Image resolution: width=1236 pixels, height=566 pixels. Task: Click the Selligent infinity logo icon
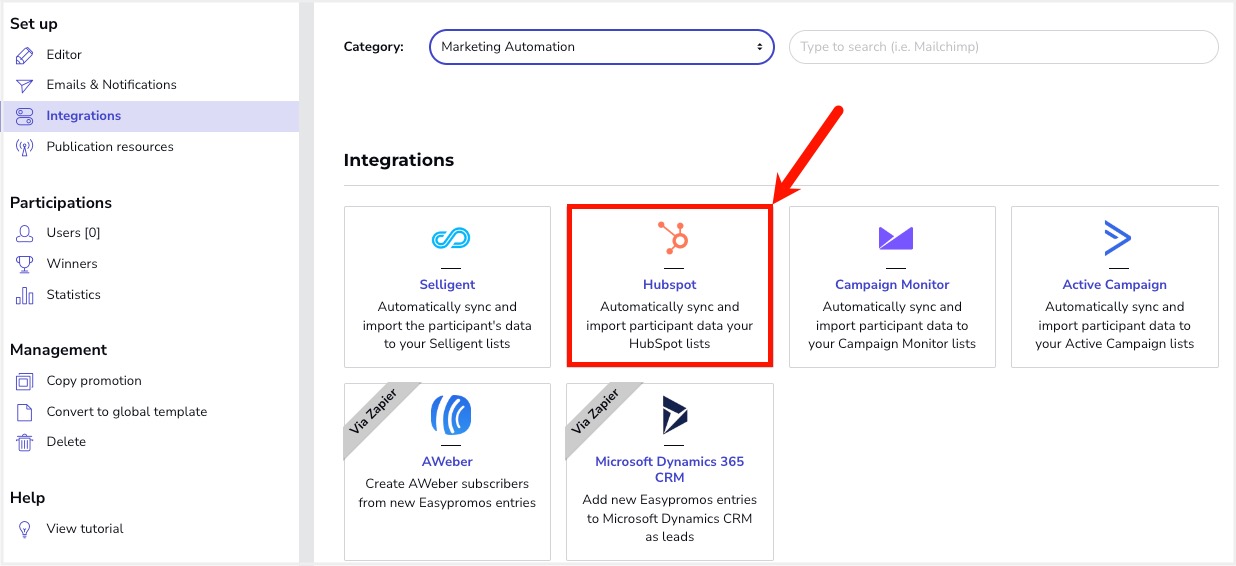click(x=450, y=238)
